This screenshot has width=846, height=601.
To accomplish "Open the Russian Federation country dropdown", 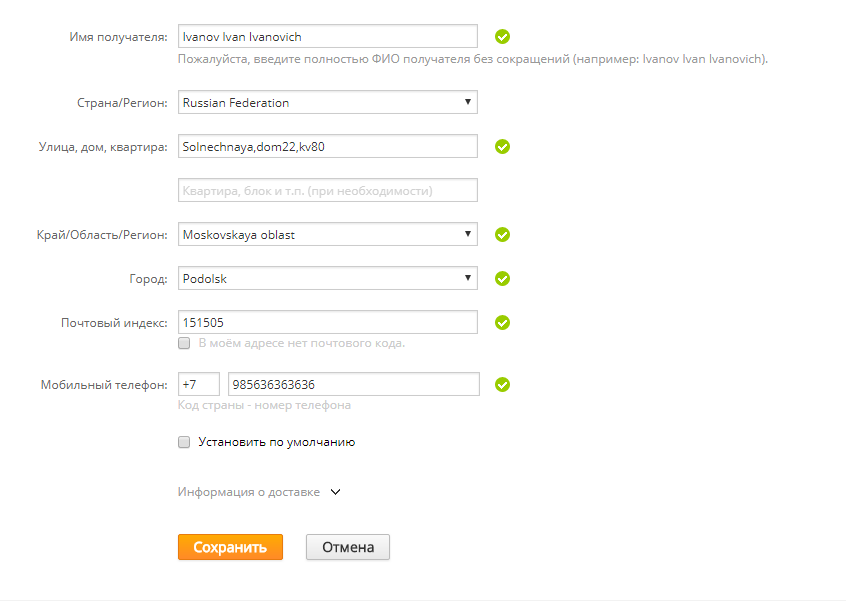I will tap(327, 102).
